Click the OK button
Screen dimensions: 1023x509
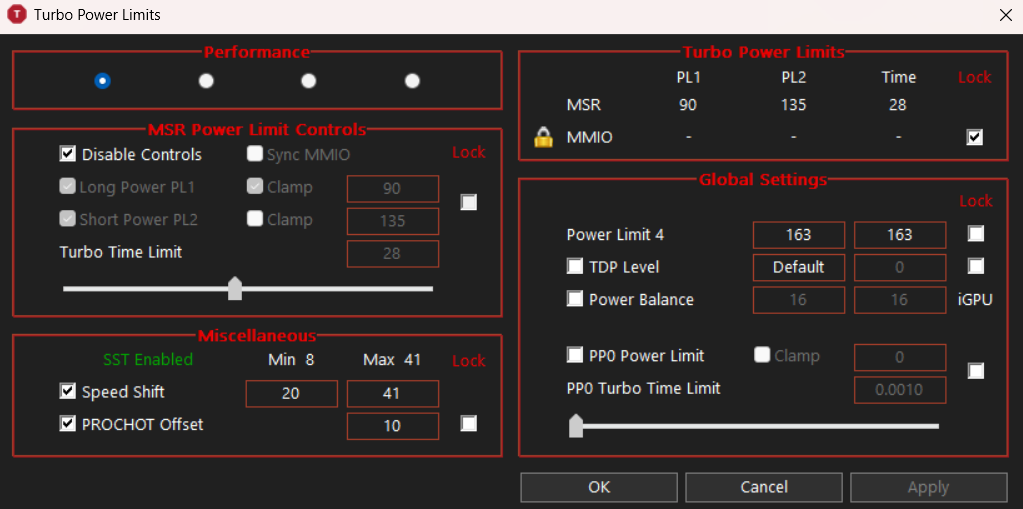[x=599, y=487]
